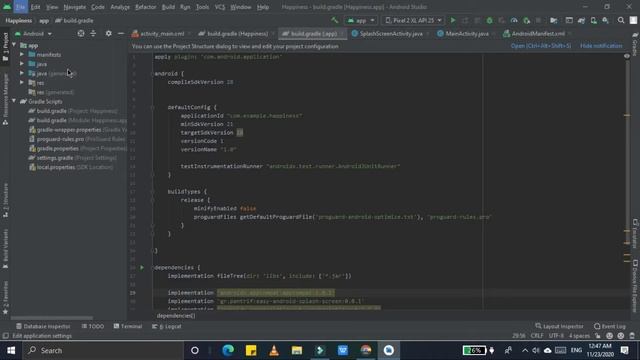Click the Make Project hammer icon
Image resolution: width=640 pixels, height=360 pixels.
335,20
